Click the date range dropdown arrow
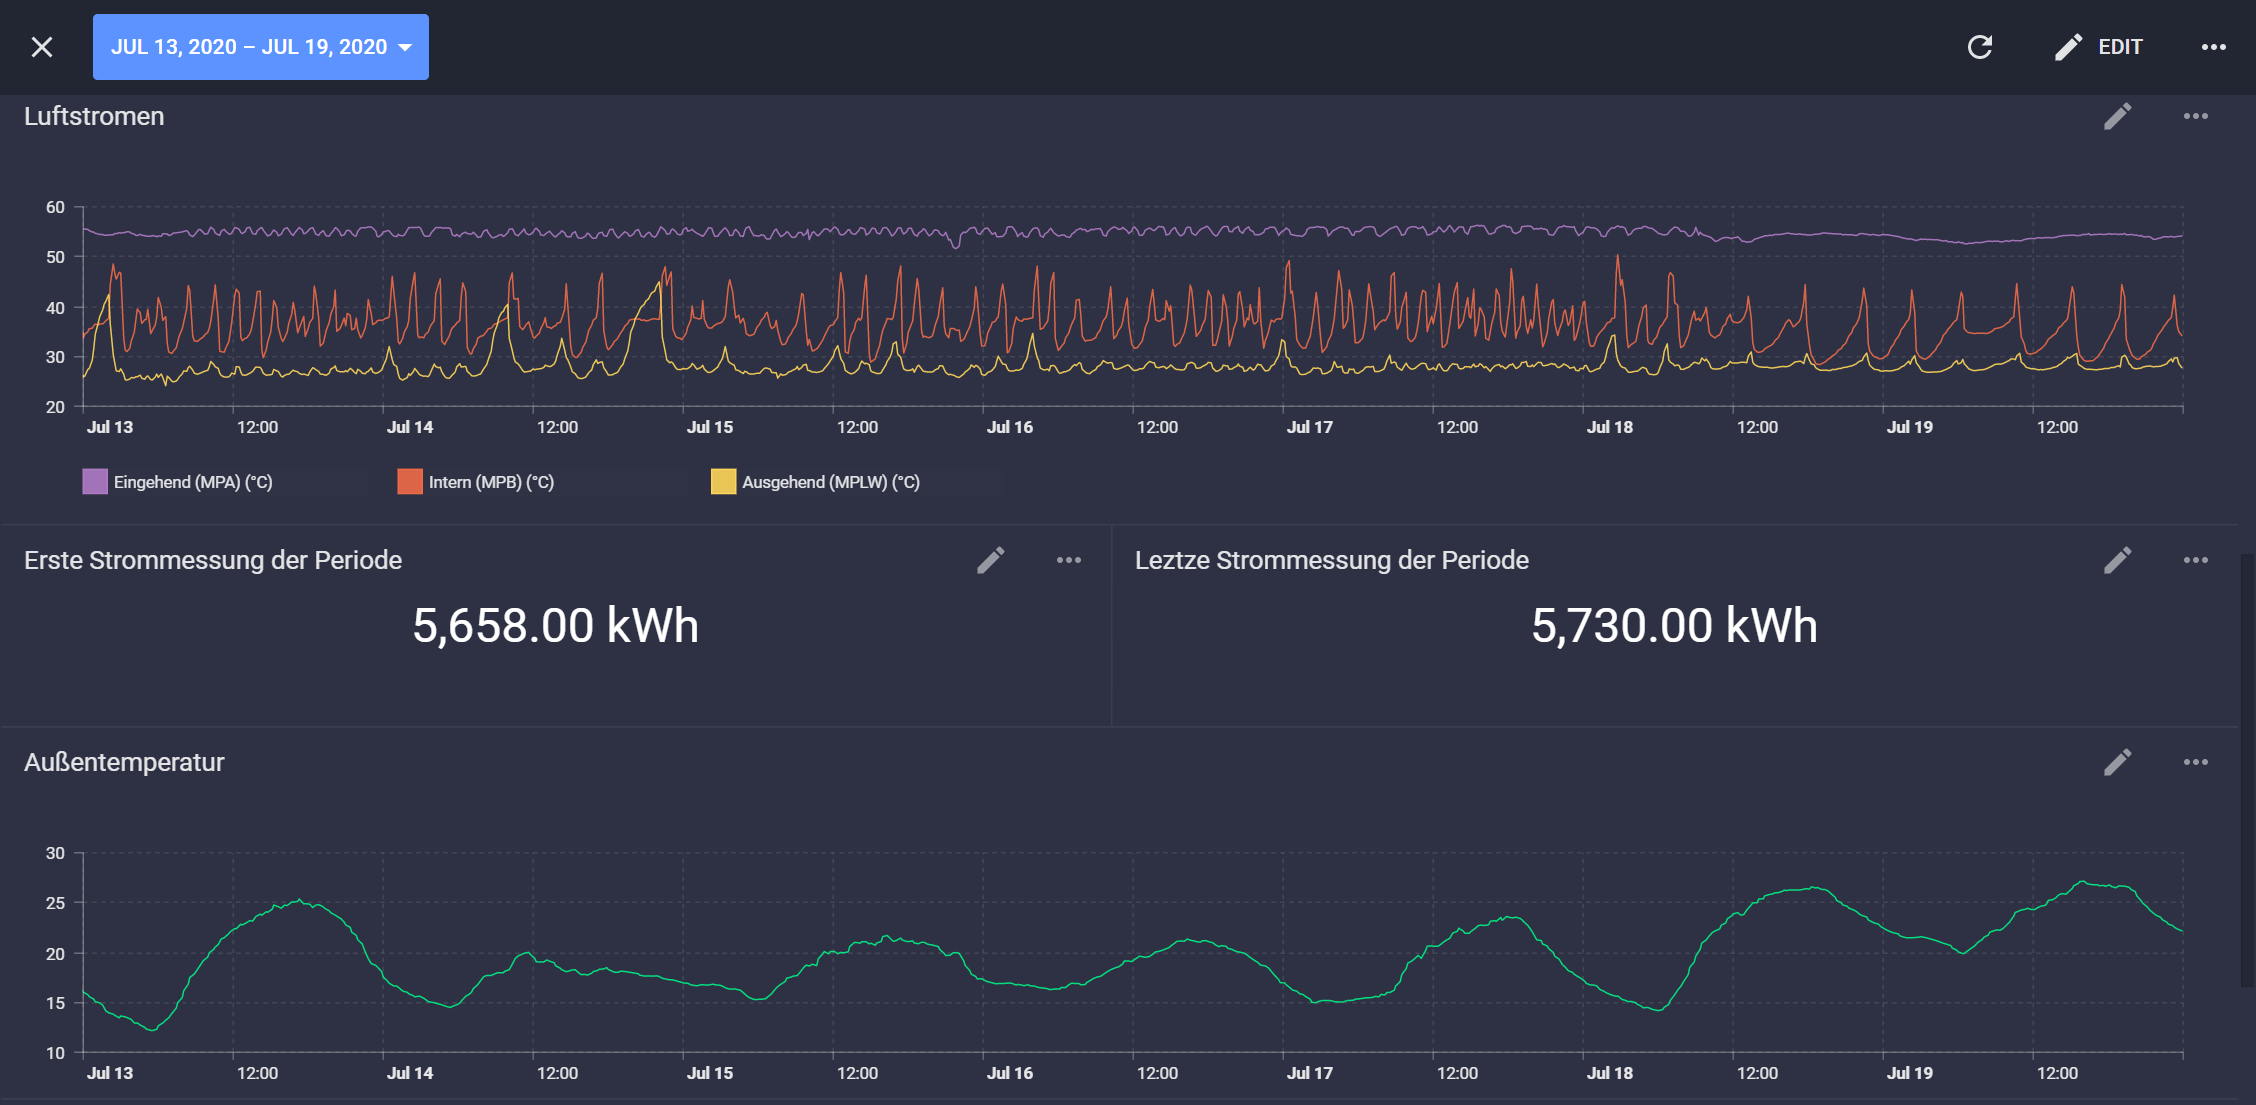Image resolution: width=2256 pixels, height=1105 pixels. pos(405,47)
